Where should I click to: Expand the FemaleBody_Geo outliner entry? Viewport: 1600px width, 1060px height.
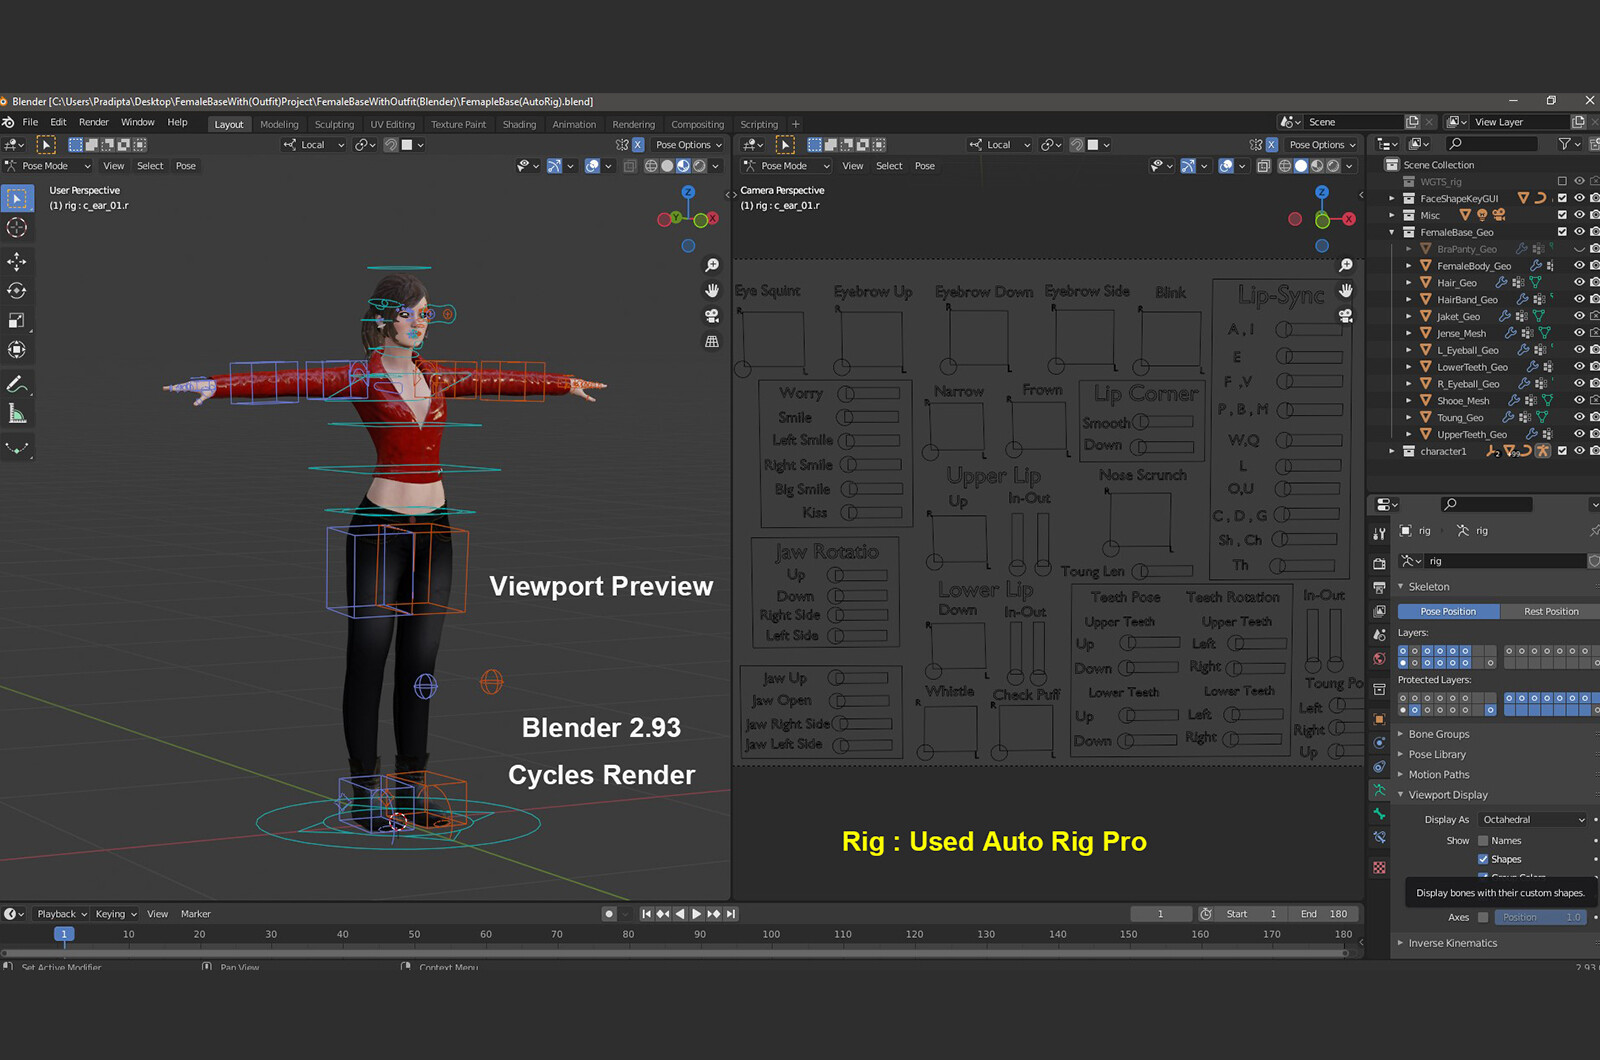[1409, 265]
